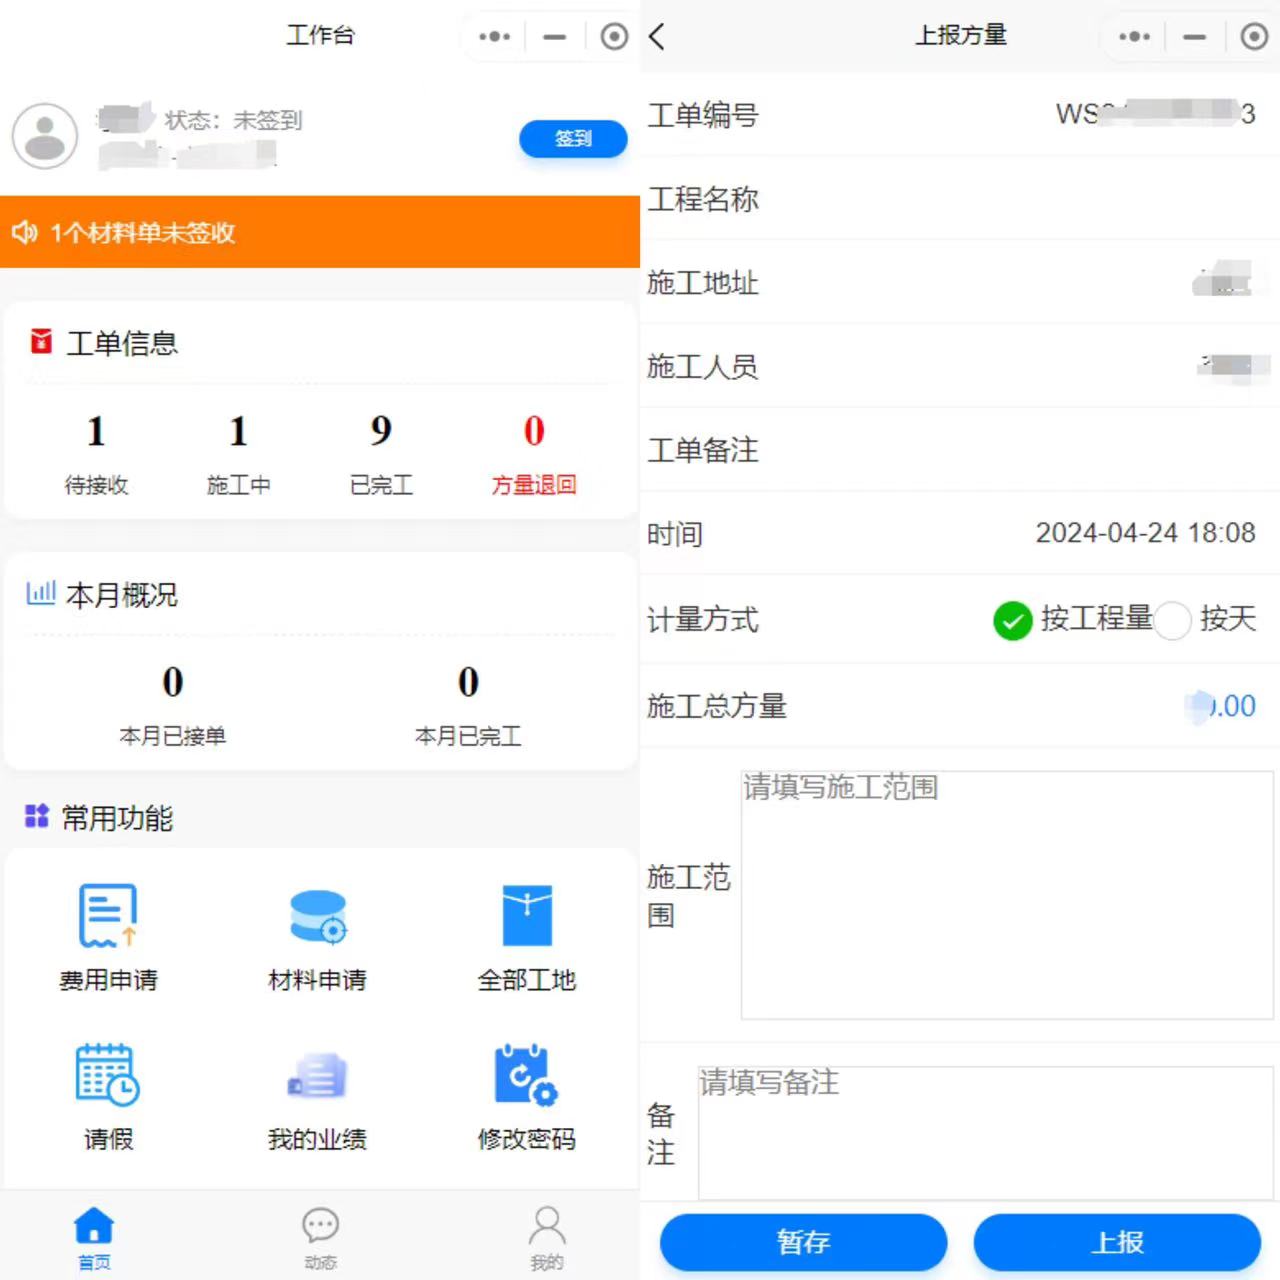Click into the 施工范围 text area
Viewport: 1280px width, 1280px height.
[x=1006, y=895]
